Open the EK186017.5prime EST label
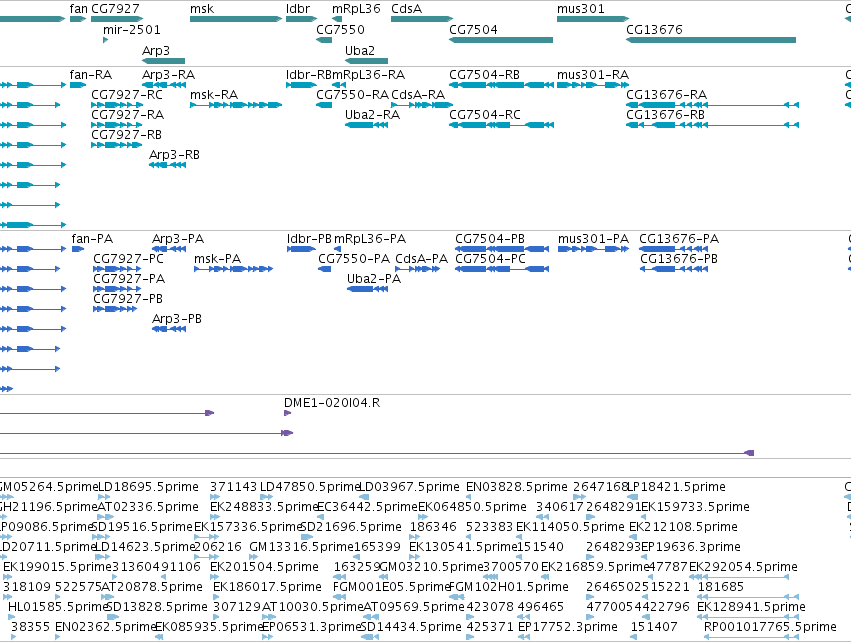This screenshot has width=851, height=642. tap(268, 588)
